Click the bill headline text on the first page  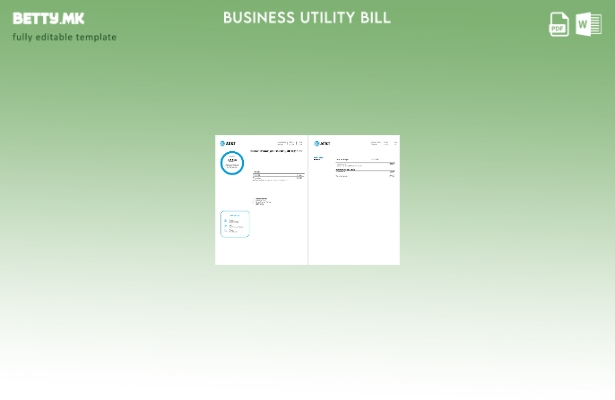(275, 151)
